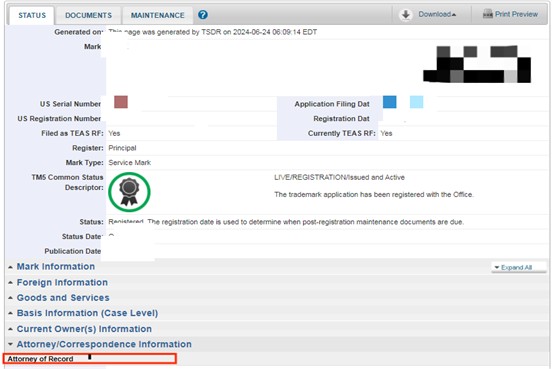Click the 'Generated on' timestamp text
The height and width of the screenshot is (369, 553).
[213, 32]
